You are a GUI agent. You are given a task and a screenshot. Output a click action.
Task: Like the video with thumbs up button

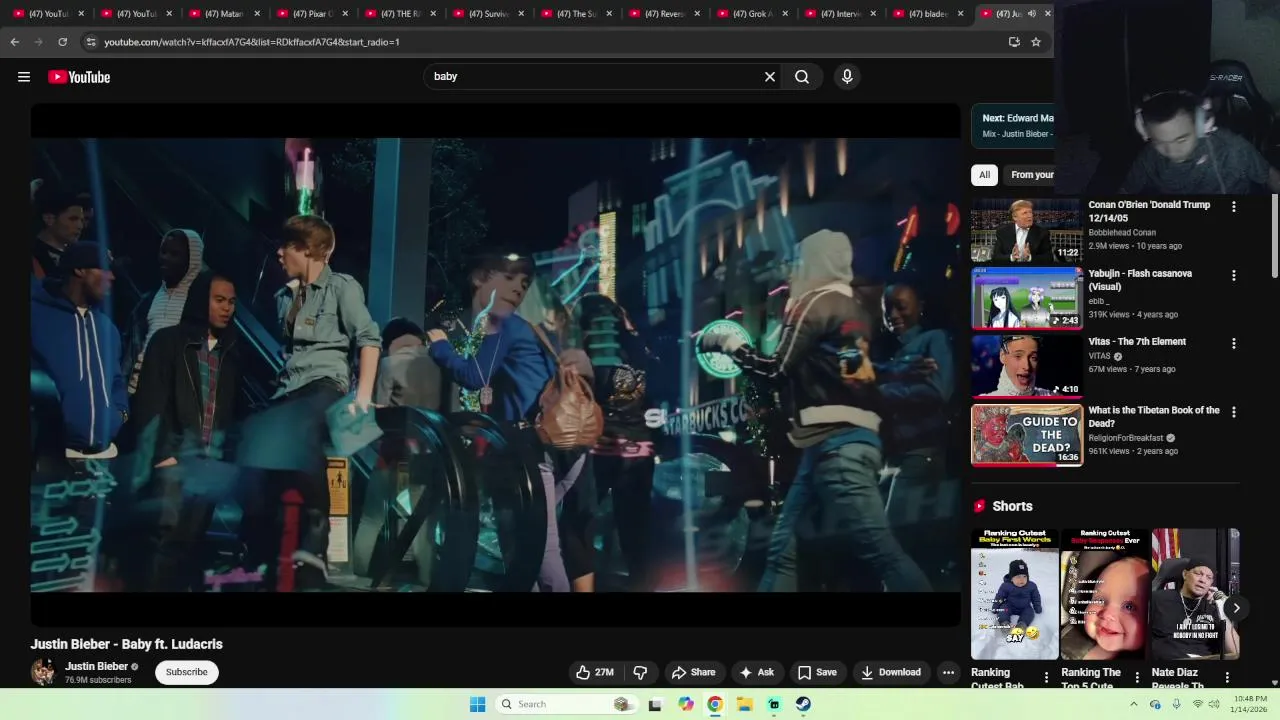click(593, 672)
